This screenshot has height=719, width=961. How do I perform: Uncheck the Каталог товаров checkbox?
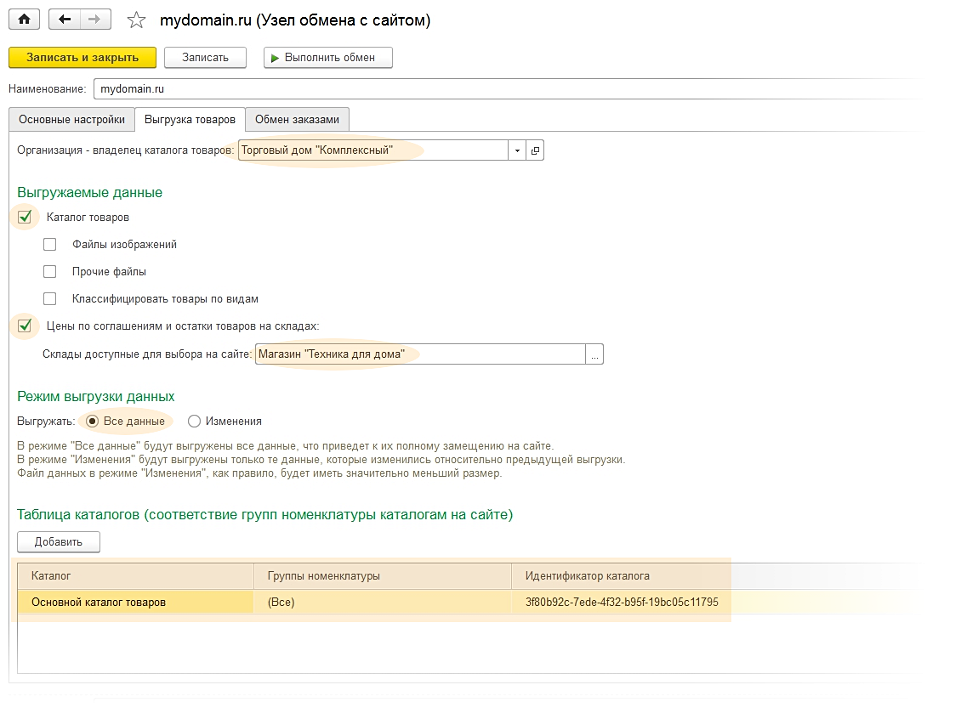pyautogui.click(x=25, y=217)
